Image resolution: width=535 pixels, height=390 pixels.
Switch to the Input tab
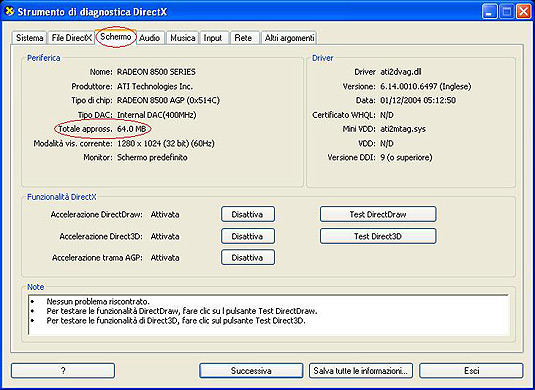[x=213, y=38]
